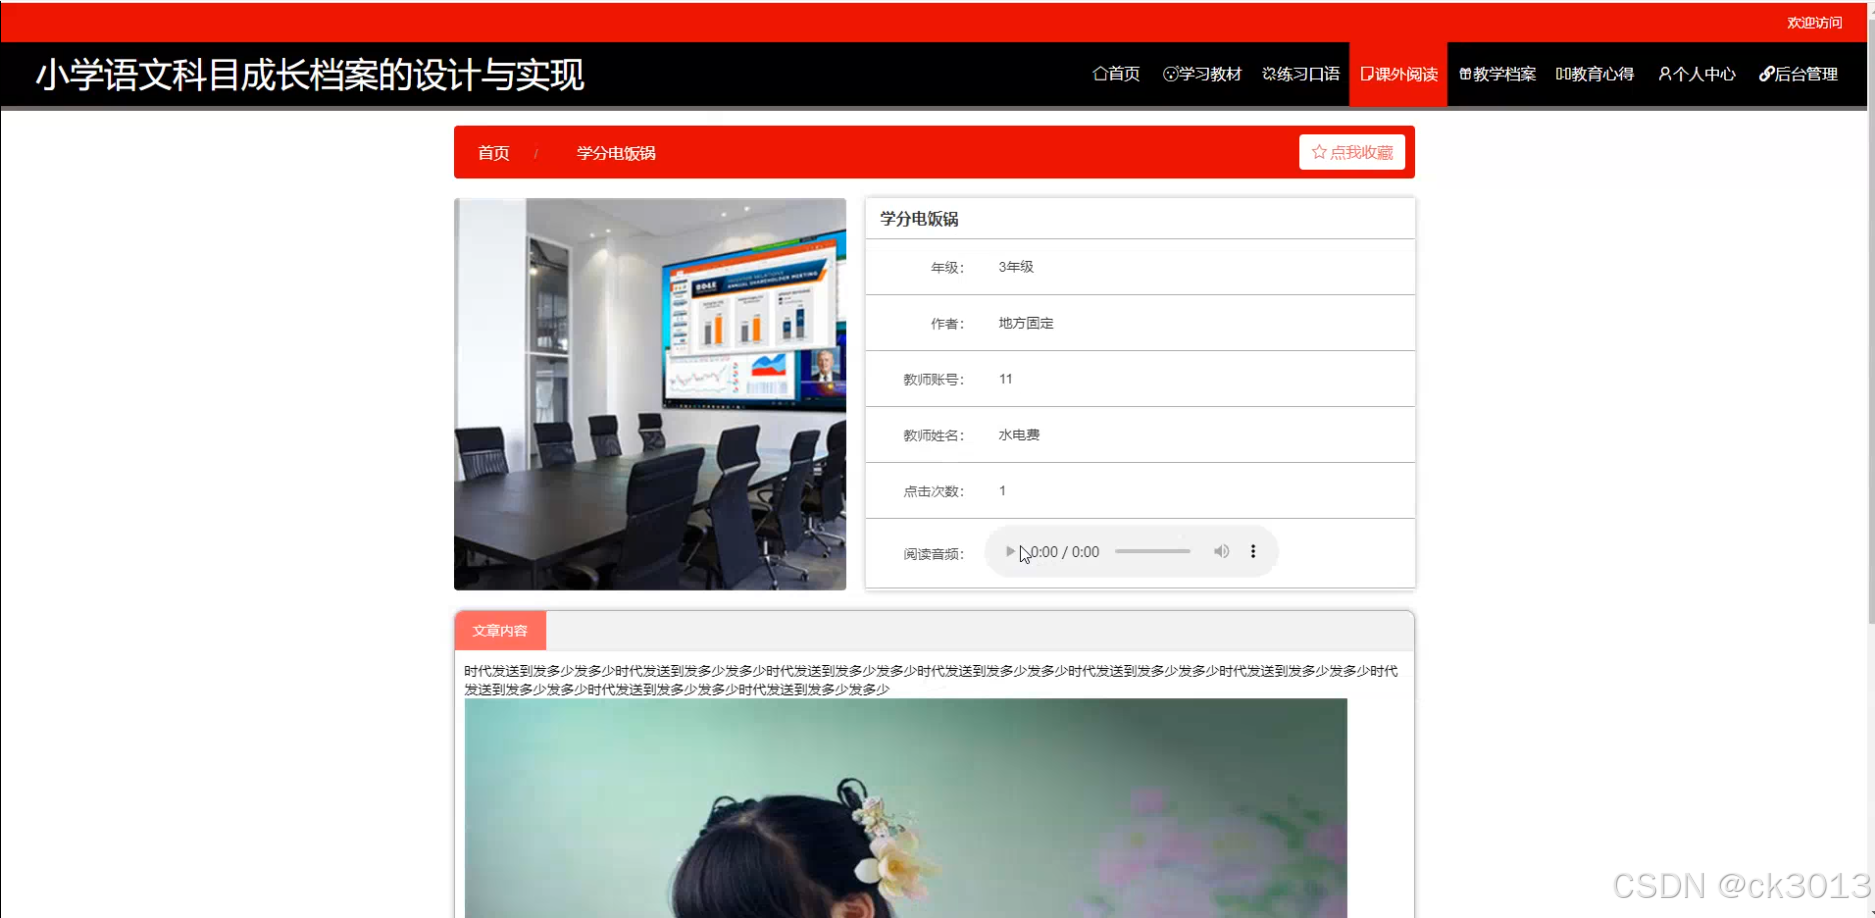Click the audio progress slider
The image size is (1875, 918).
click(x=1152, y=551)
